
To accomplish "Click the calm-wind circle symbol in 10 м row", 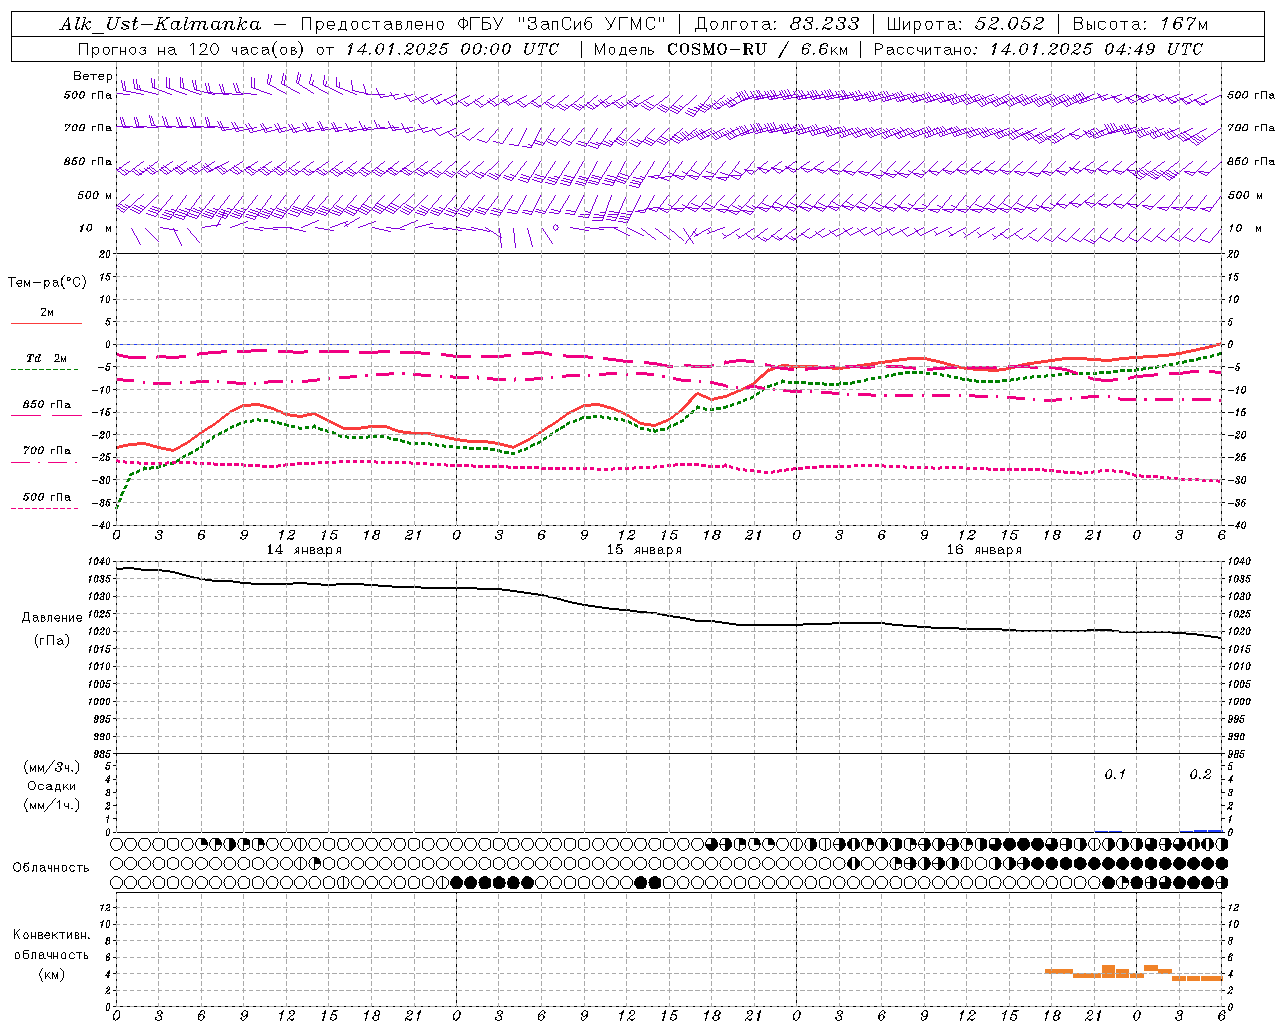I will (556, 228).
